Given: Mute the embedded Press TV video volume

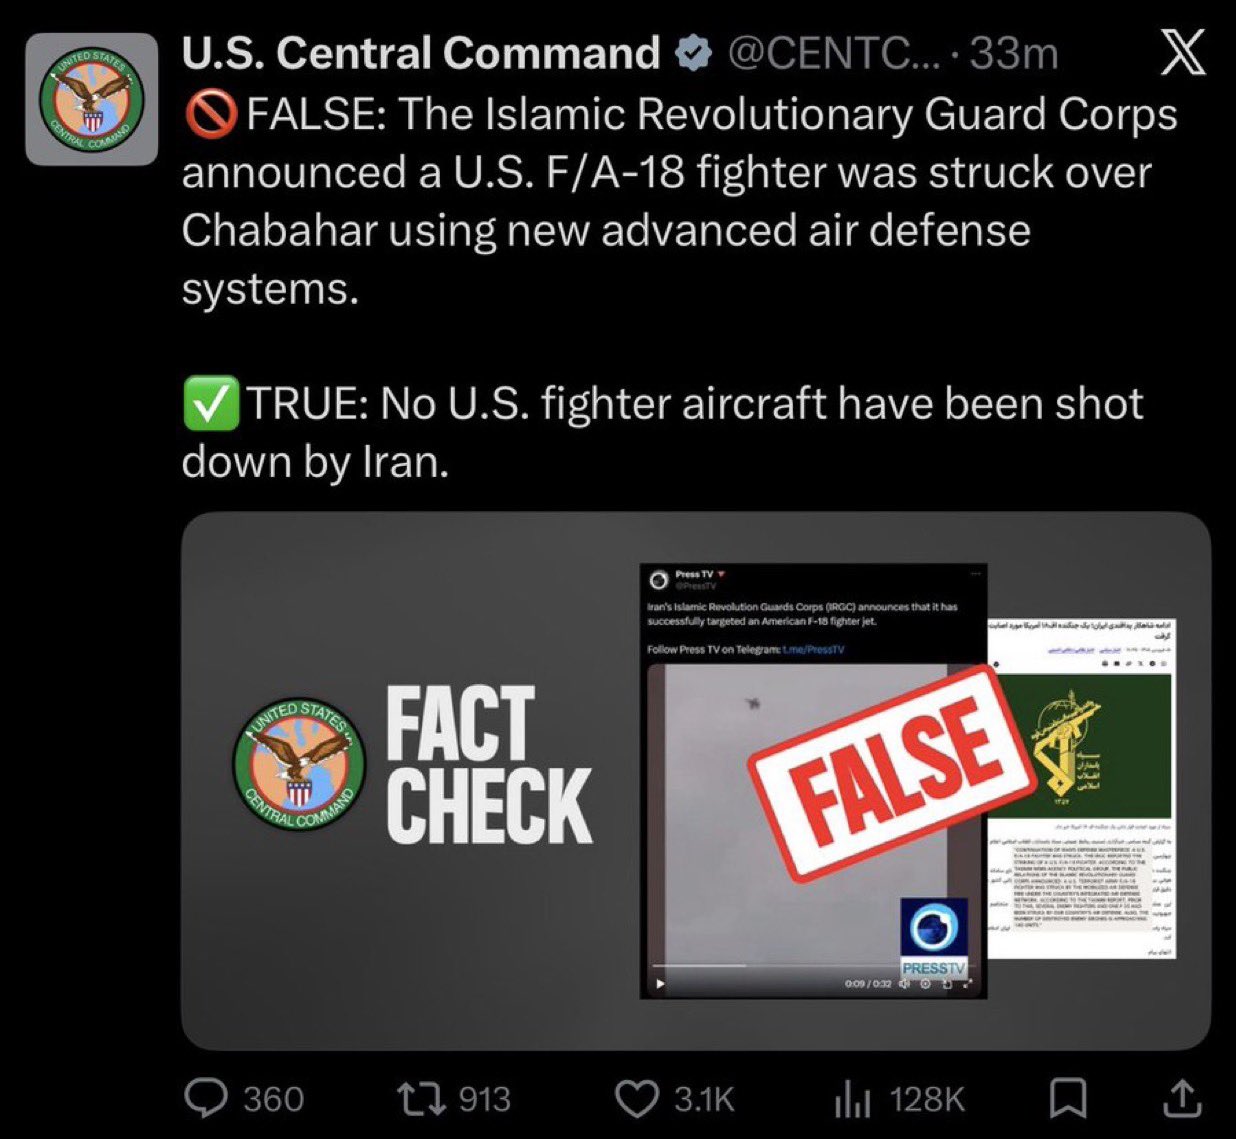Looking at the screenshot, I should pos(904,984).
